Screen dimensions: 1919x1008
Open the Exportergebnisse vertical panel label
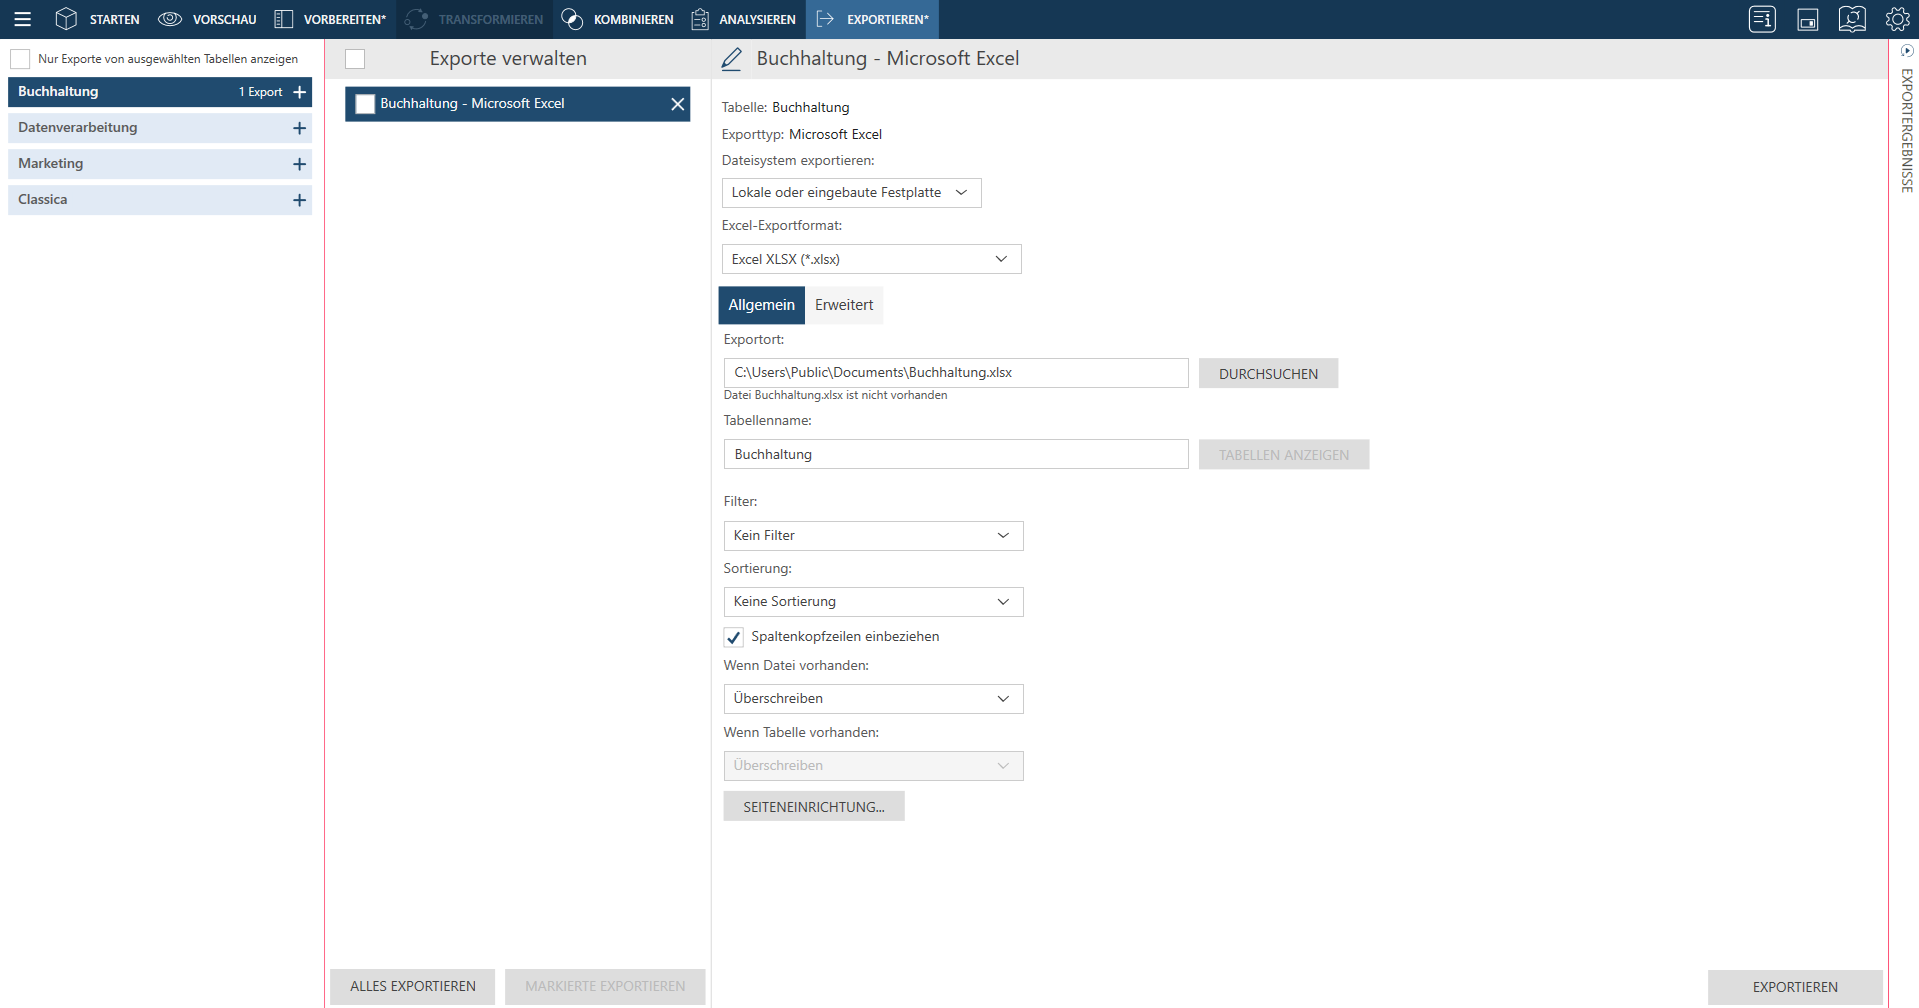pyautogui.click(x=1907, y=131)
